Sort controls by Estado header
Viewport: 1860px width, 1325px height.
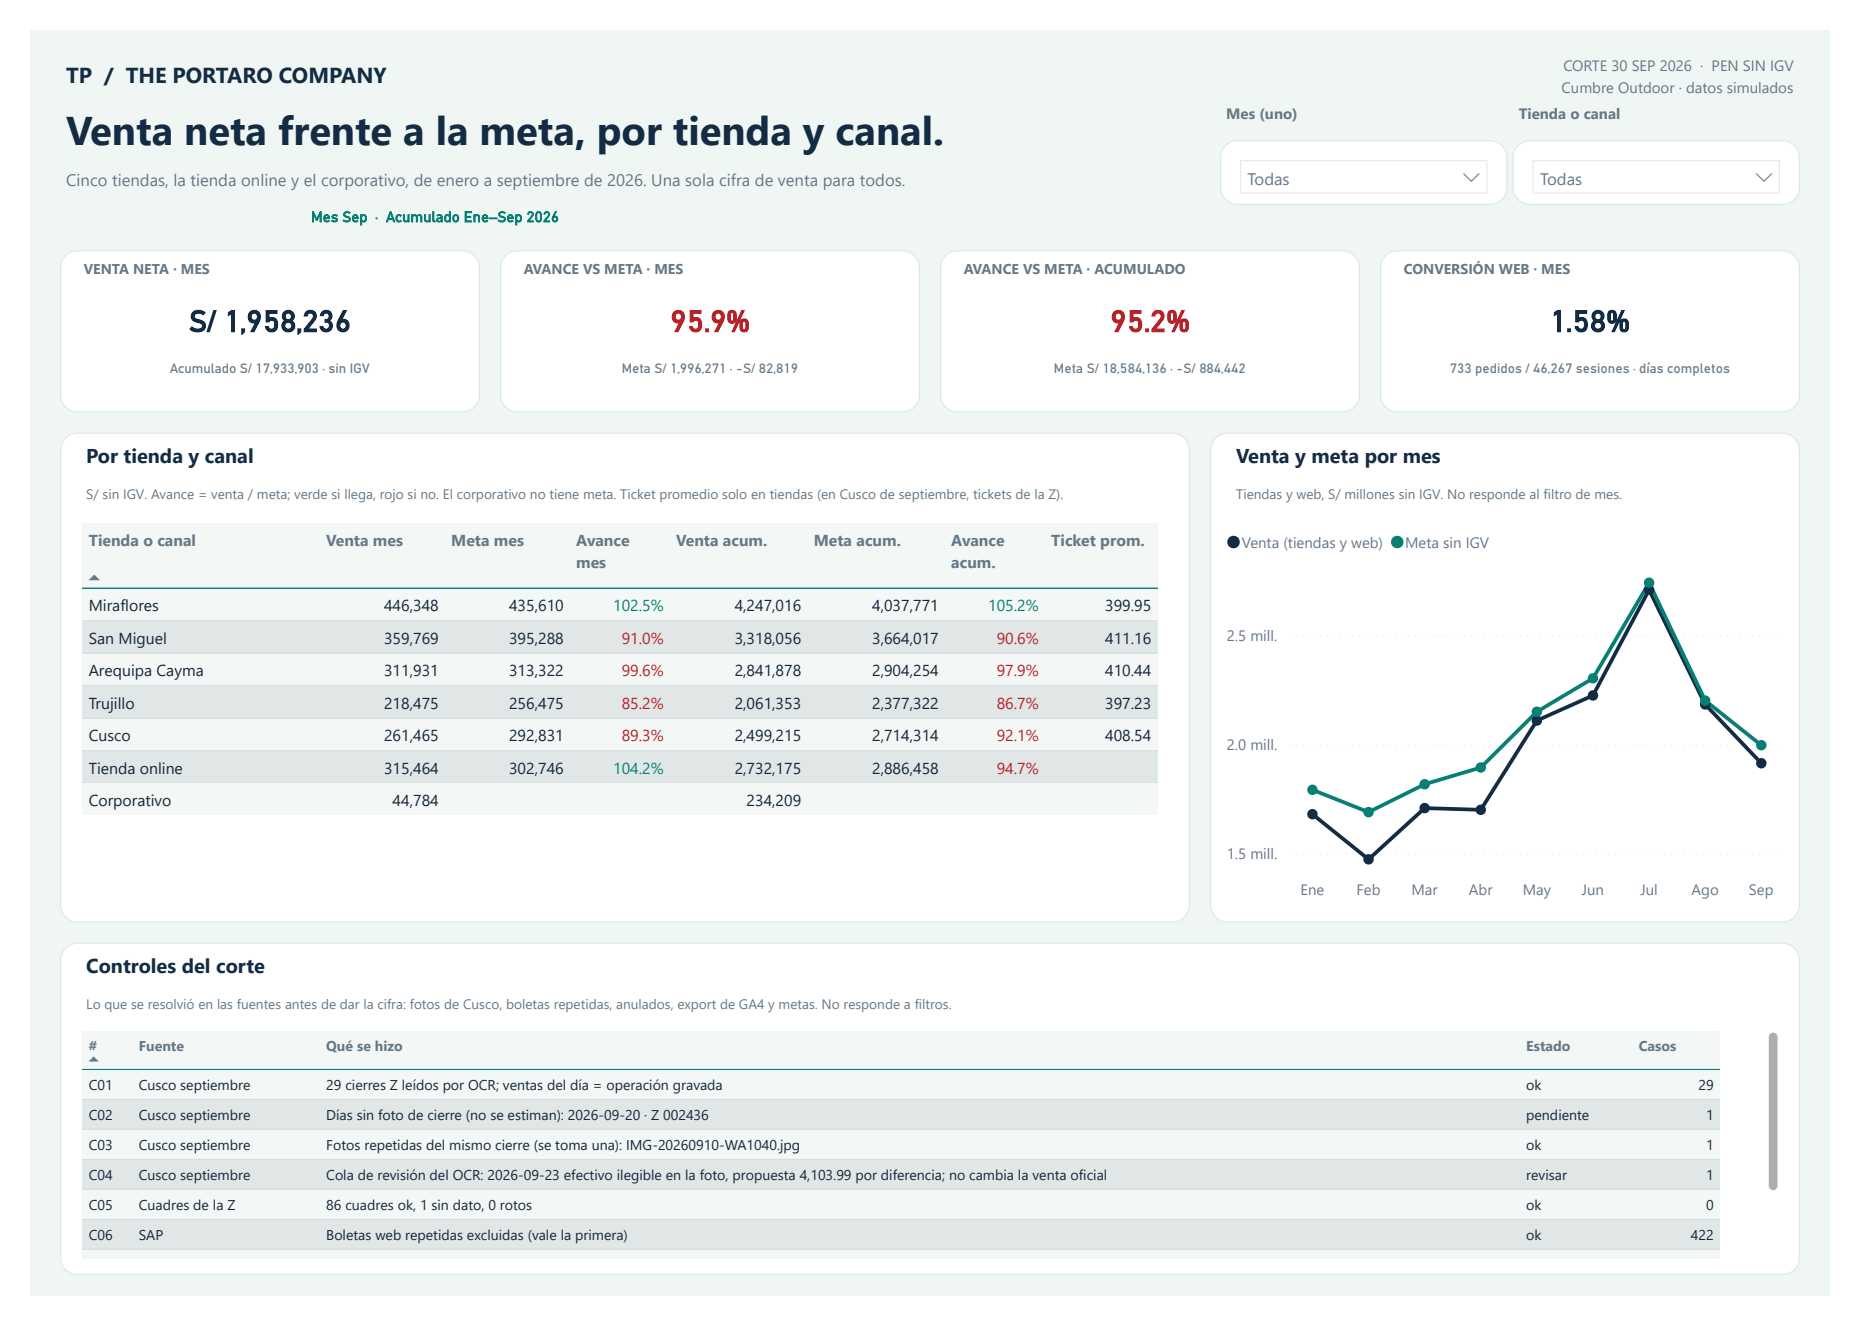1548,1046
